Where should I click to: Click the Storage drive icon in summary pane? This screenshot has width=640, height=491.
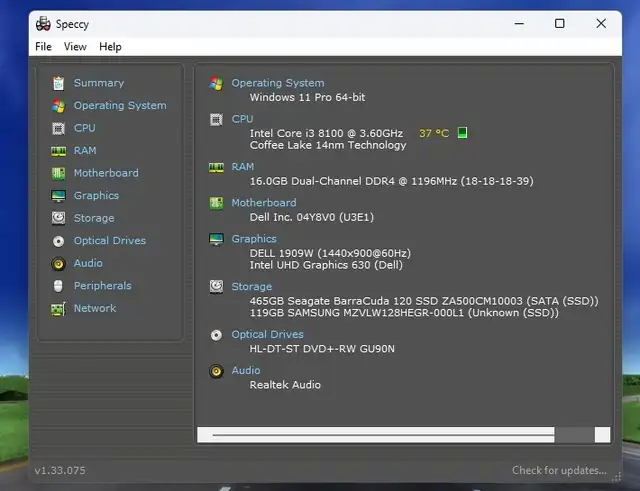(216, 287)
